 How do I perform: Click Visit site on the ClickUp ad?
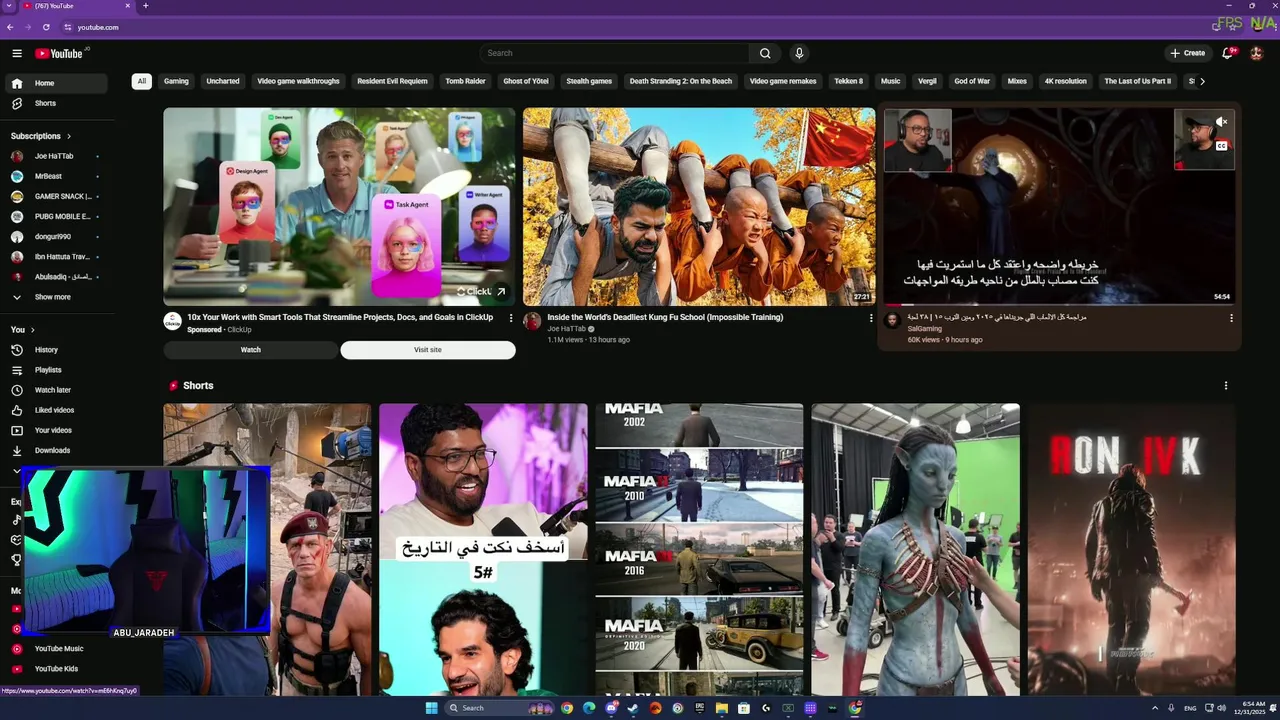(x=428, y=350)
